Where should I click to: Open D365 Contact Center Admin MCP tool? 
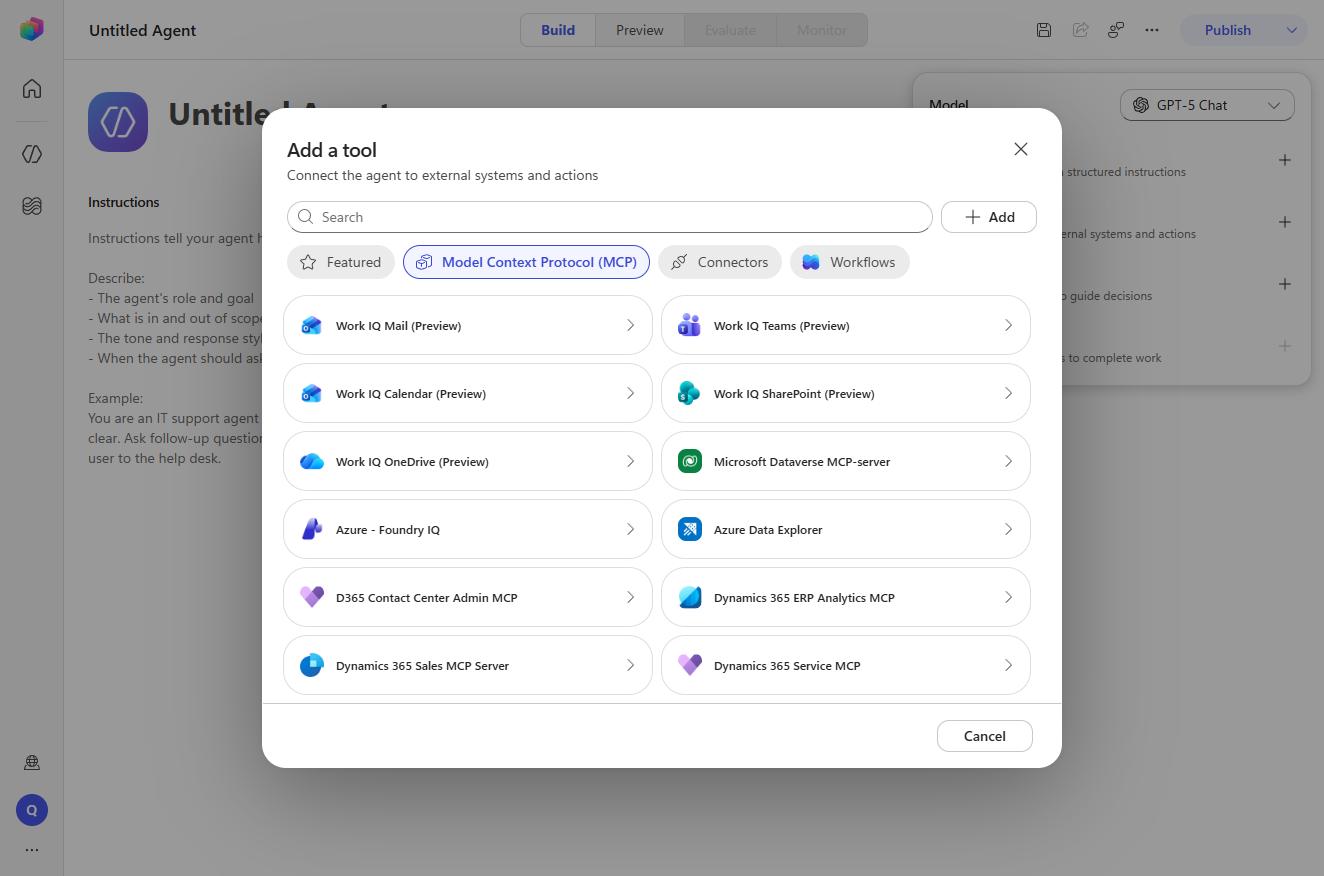[468, 597]
